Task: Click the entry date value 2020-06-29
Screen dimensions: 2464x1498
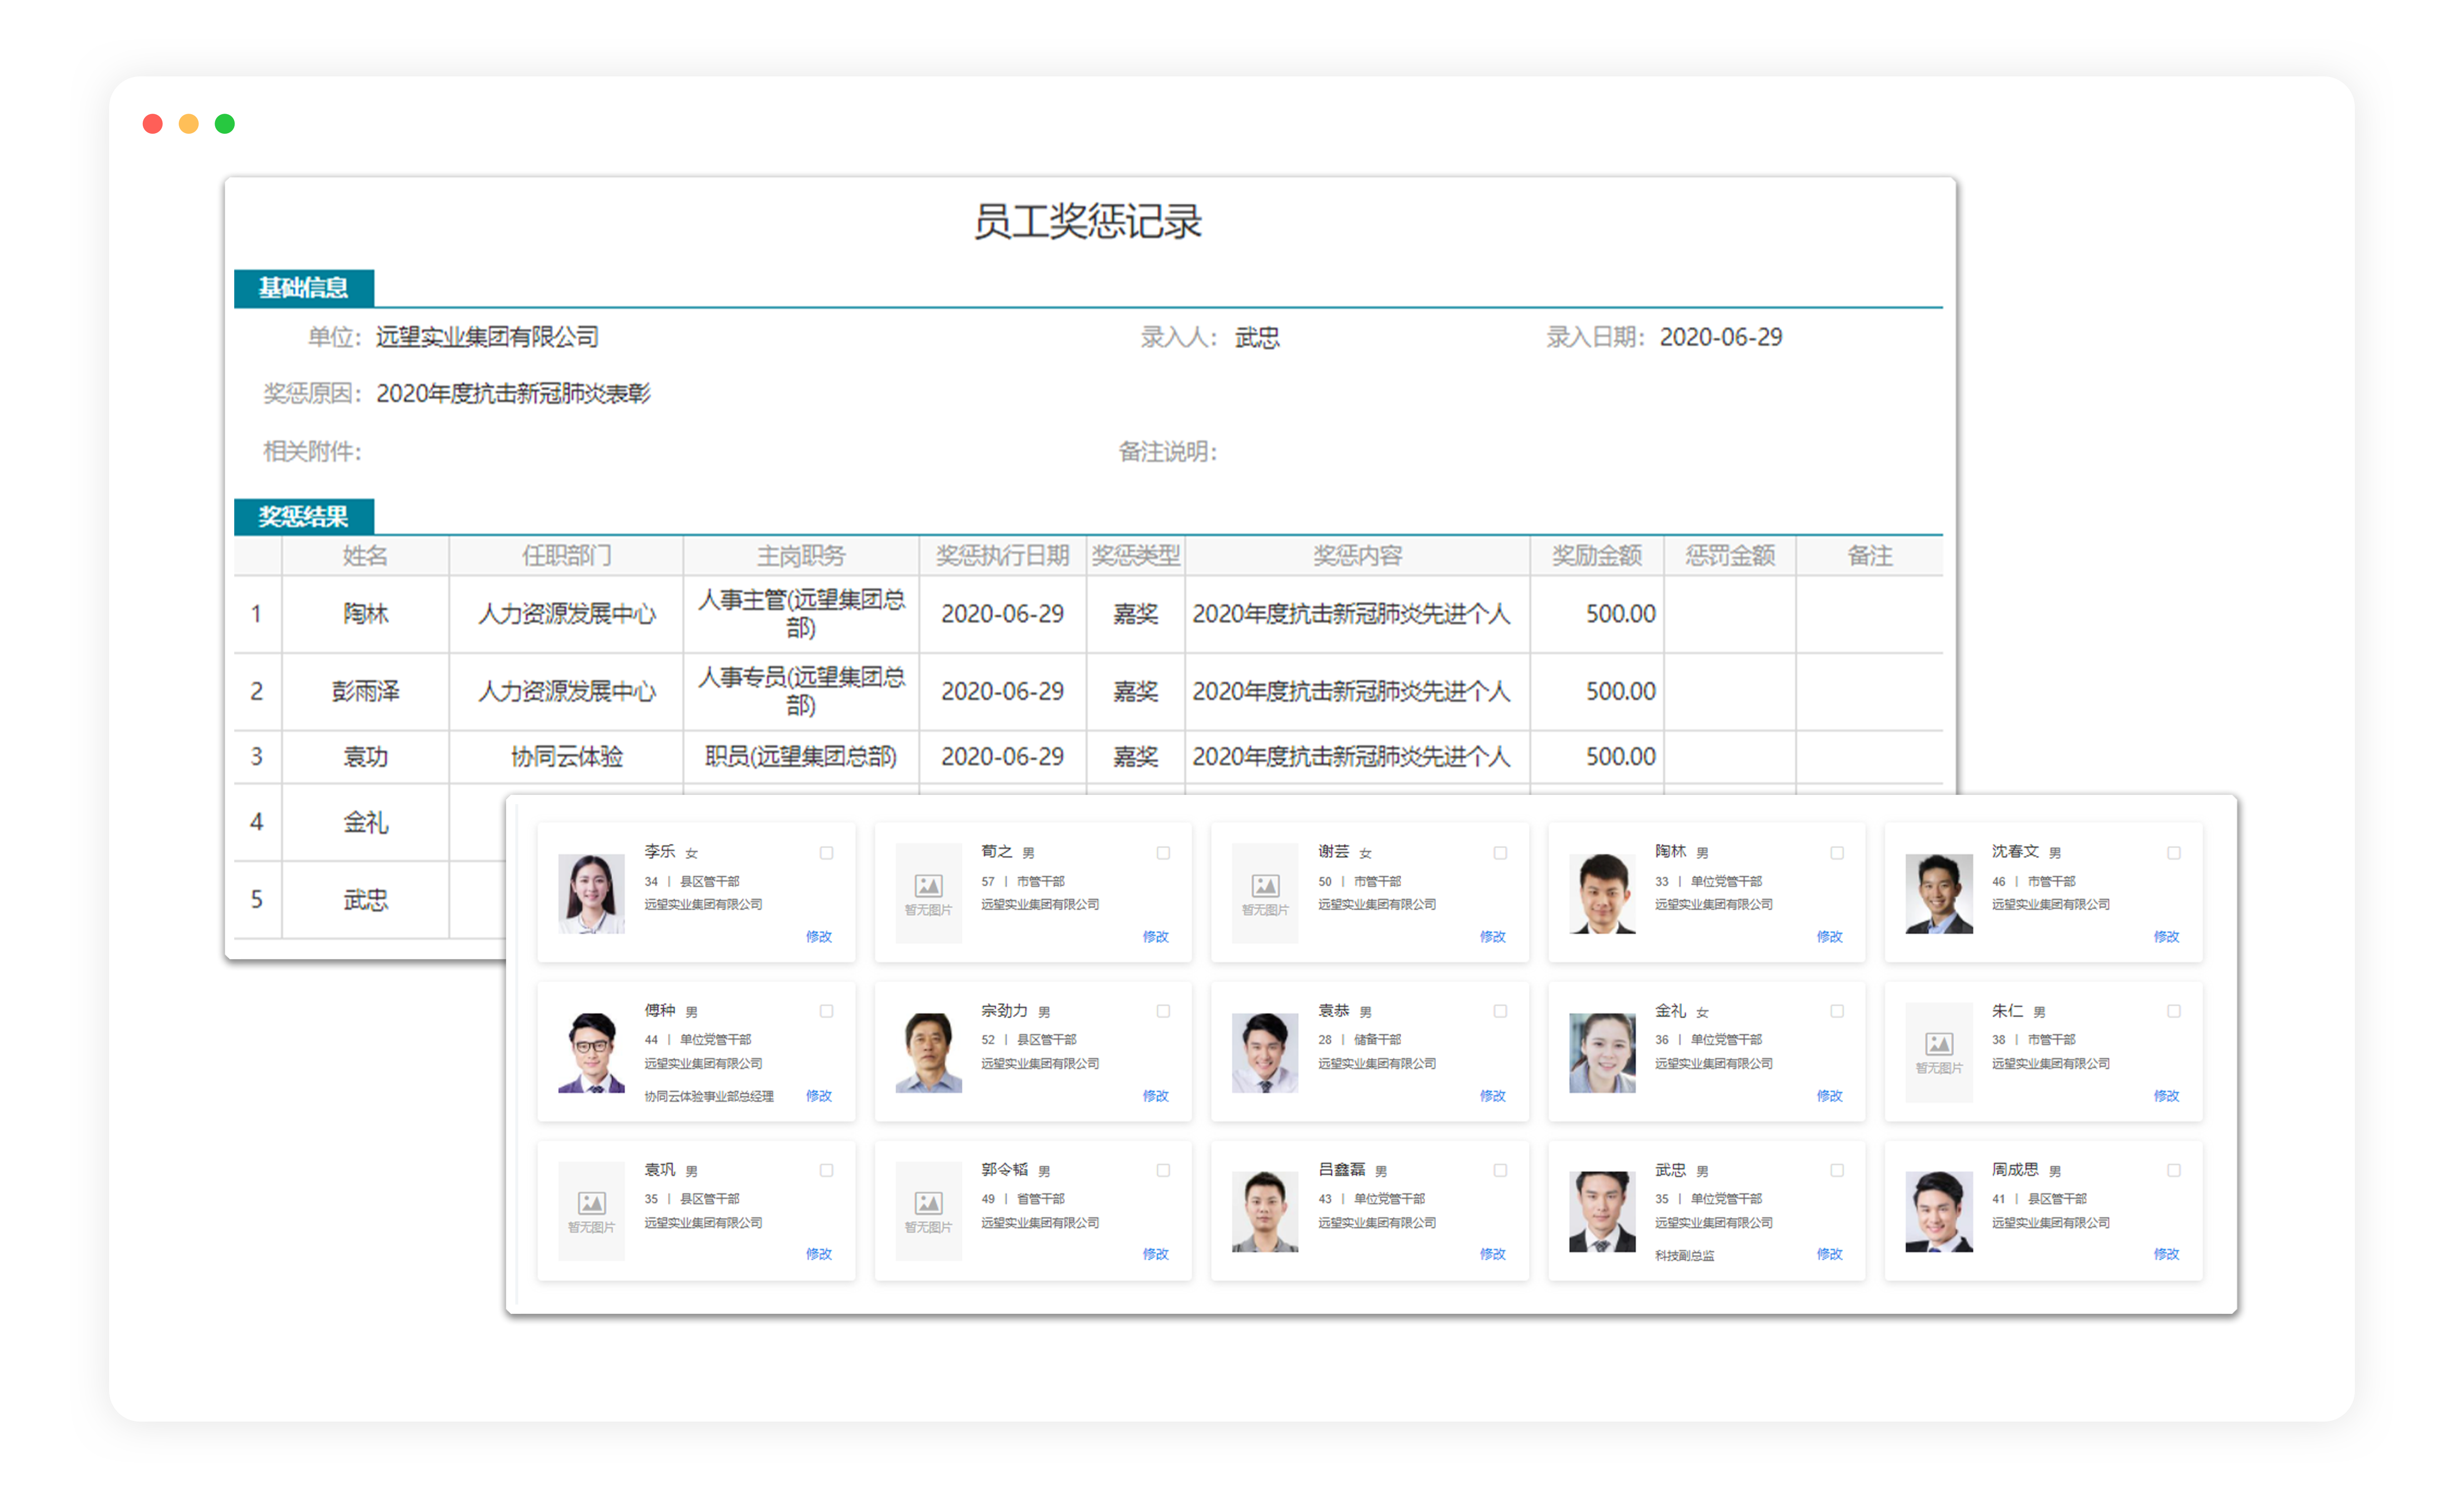Action: click(x=1721, y=337)
